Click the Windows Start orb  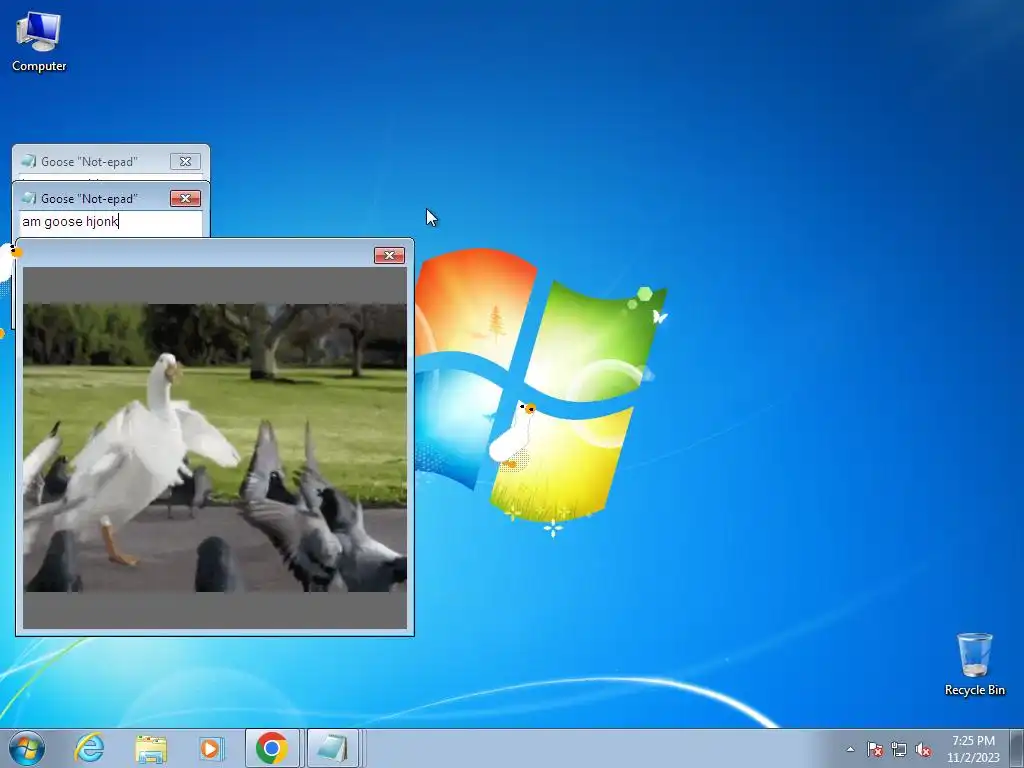(27, 748)
